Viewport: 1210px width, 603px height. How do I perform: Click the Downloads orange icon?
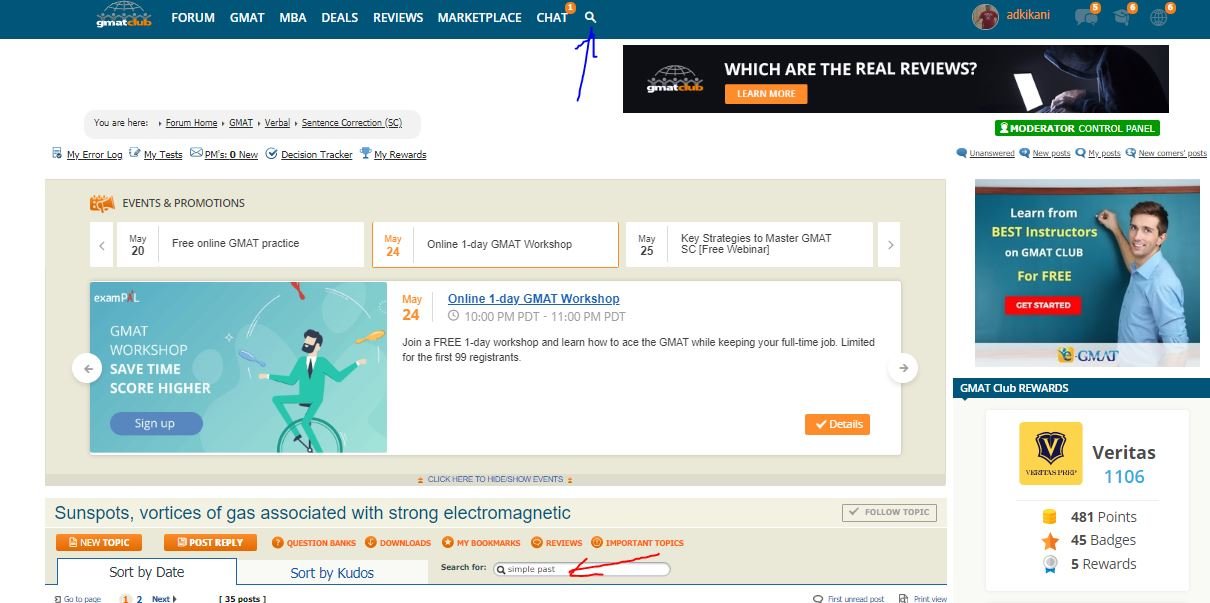coord(370,542)
